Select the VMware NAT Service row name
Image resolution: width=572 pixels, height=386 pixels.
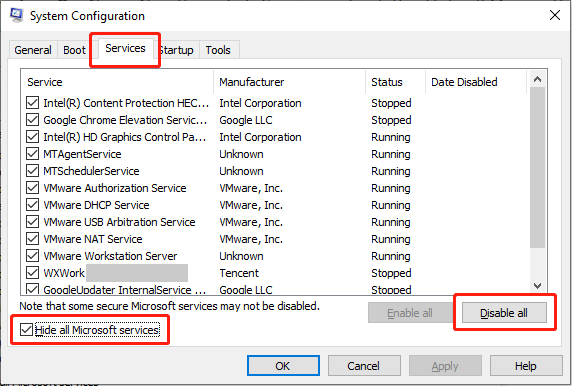[x=93, y=239]
